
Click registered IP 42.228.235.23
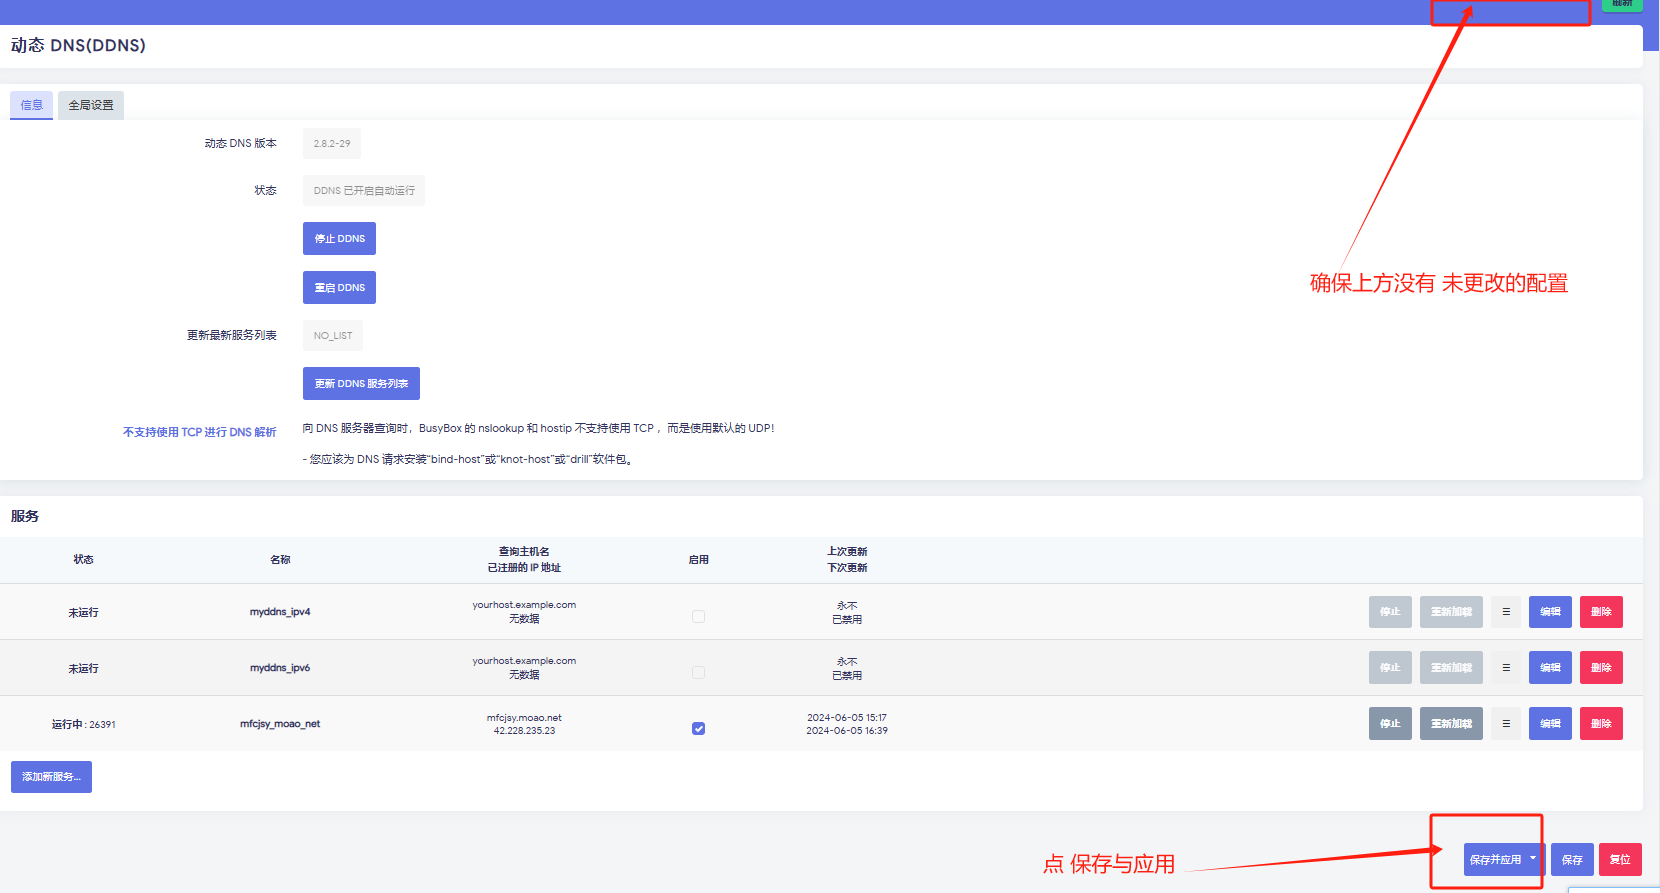pos(524,731)
